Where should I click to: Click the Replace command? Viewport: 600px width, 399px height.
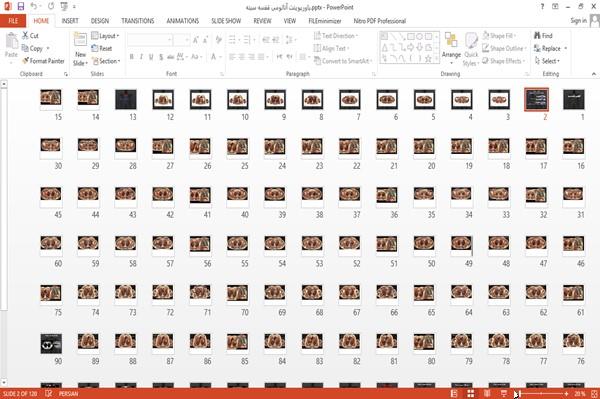[548, 48]
